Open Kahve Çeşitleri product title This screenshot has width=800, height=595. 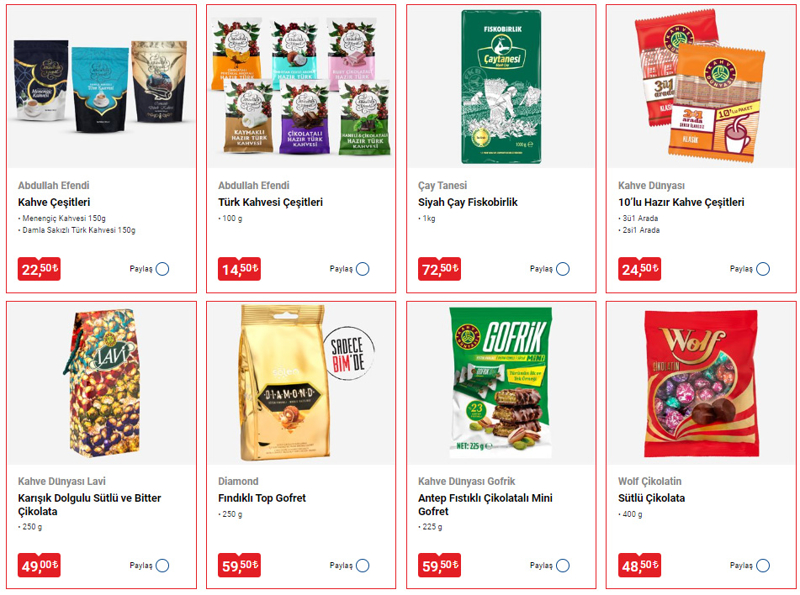point(54,202)
